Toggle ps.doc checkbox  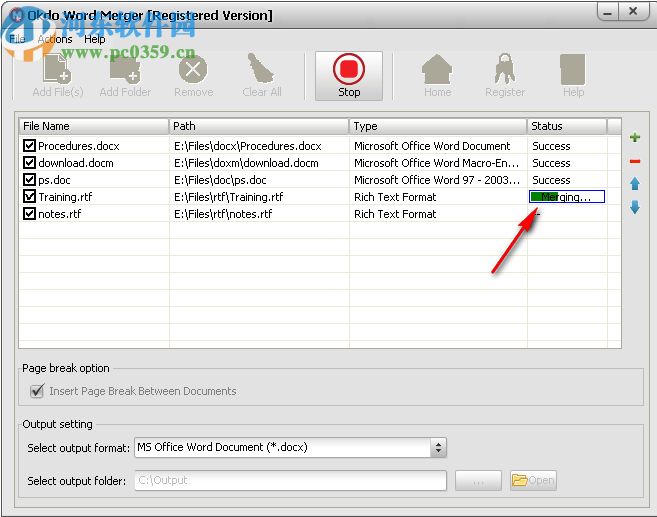pyautogui.click(x=29, y=180)
